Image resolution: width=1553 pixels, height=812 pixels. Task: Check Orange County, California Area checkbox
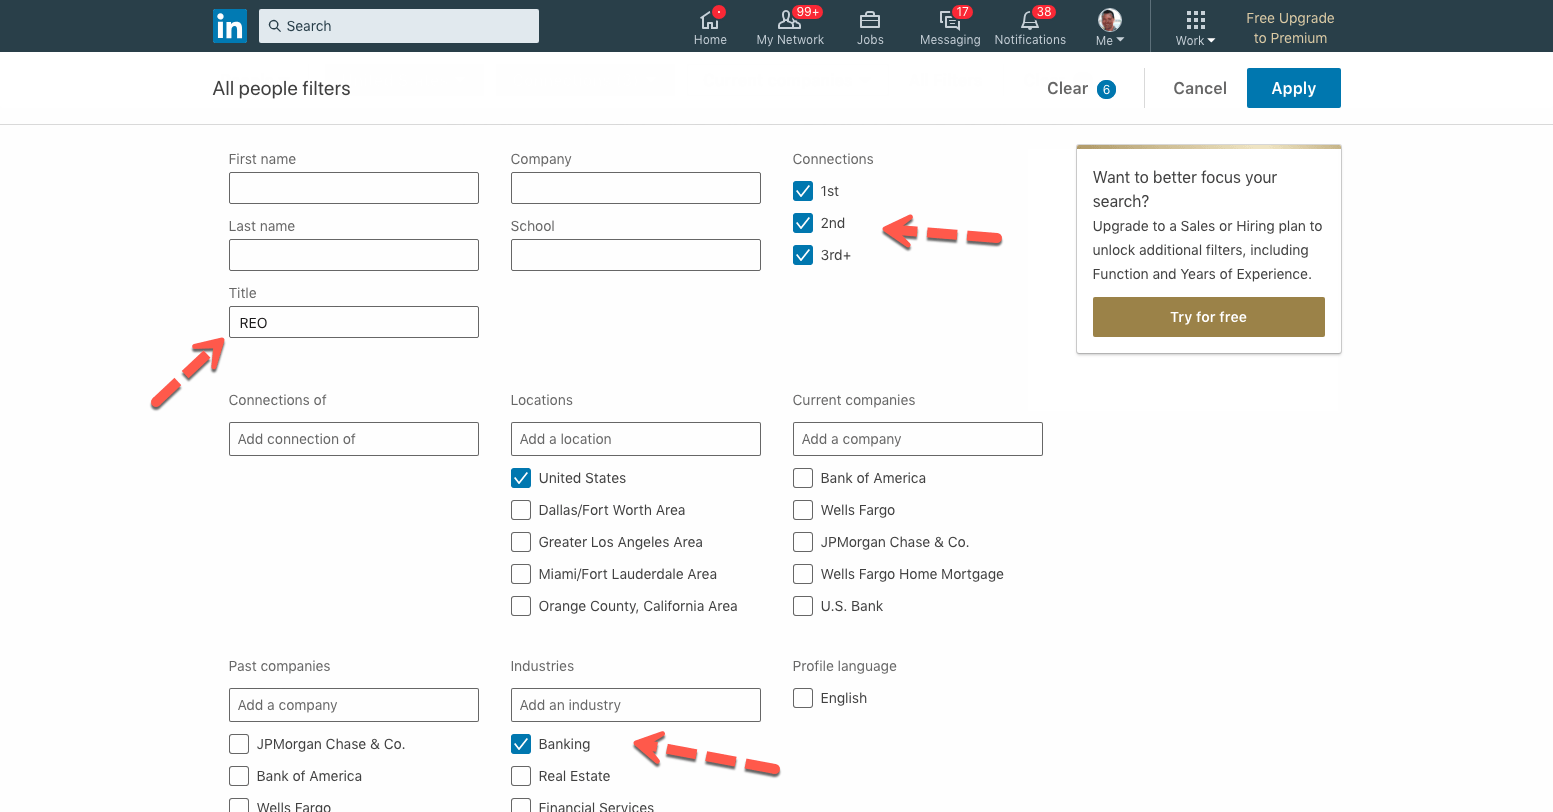tap(520, 606)
